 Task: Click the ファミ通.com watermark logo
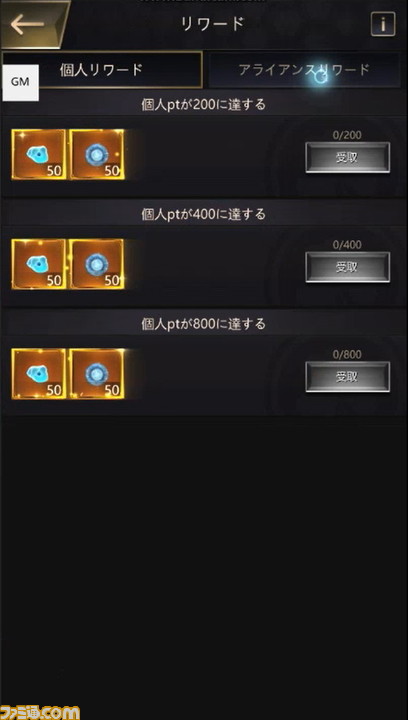point(40,712)
